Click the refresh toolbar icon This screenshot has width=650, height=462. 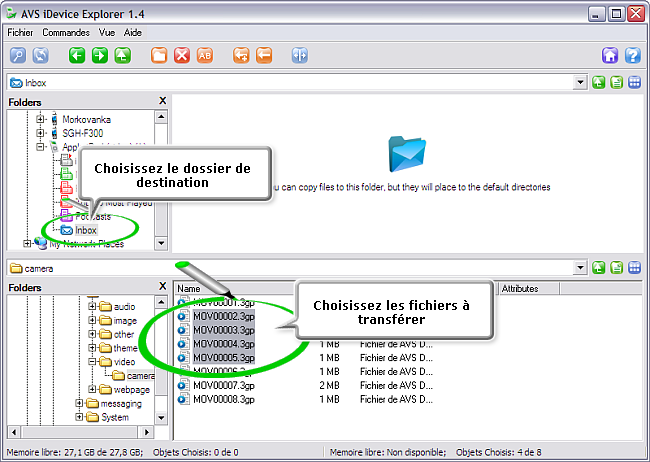pyautogui.click(x=41, y=55)
